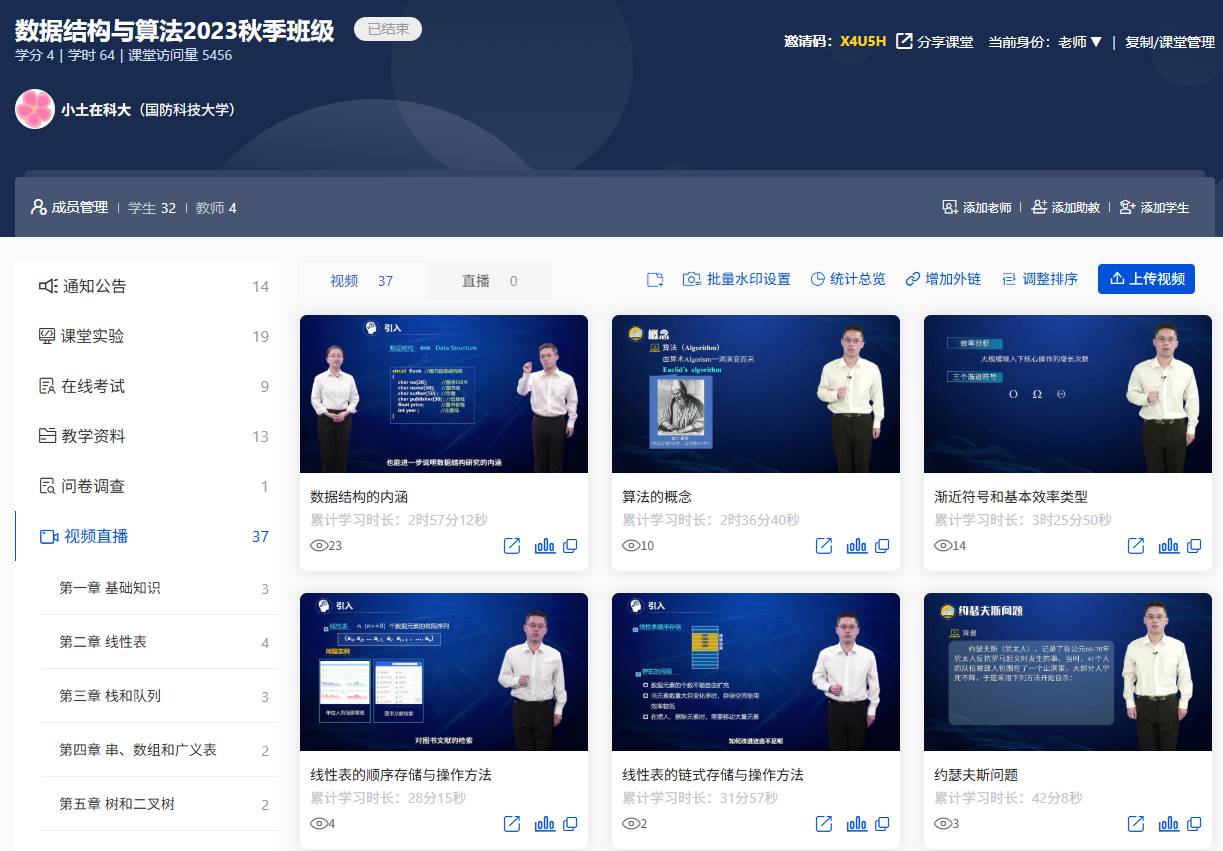
Task: Select 第五章 树和二叉树 in sidebar
Action: pyautogui.click(x=110, y=804)
